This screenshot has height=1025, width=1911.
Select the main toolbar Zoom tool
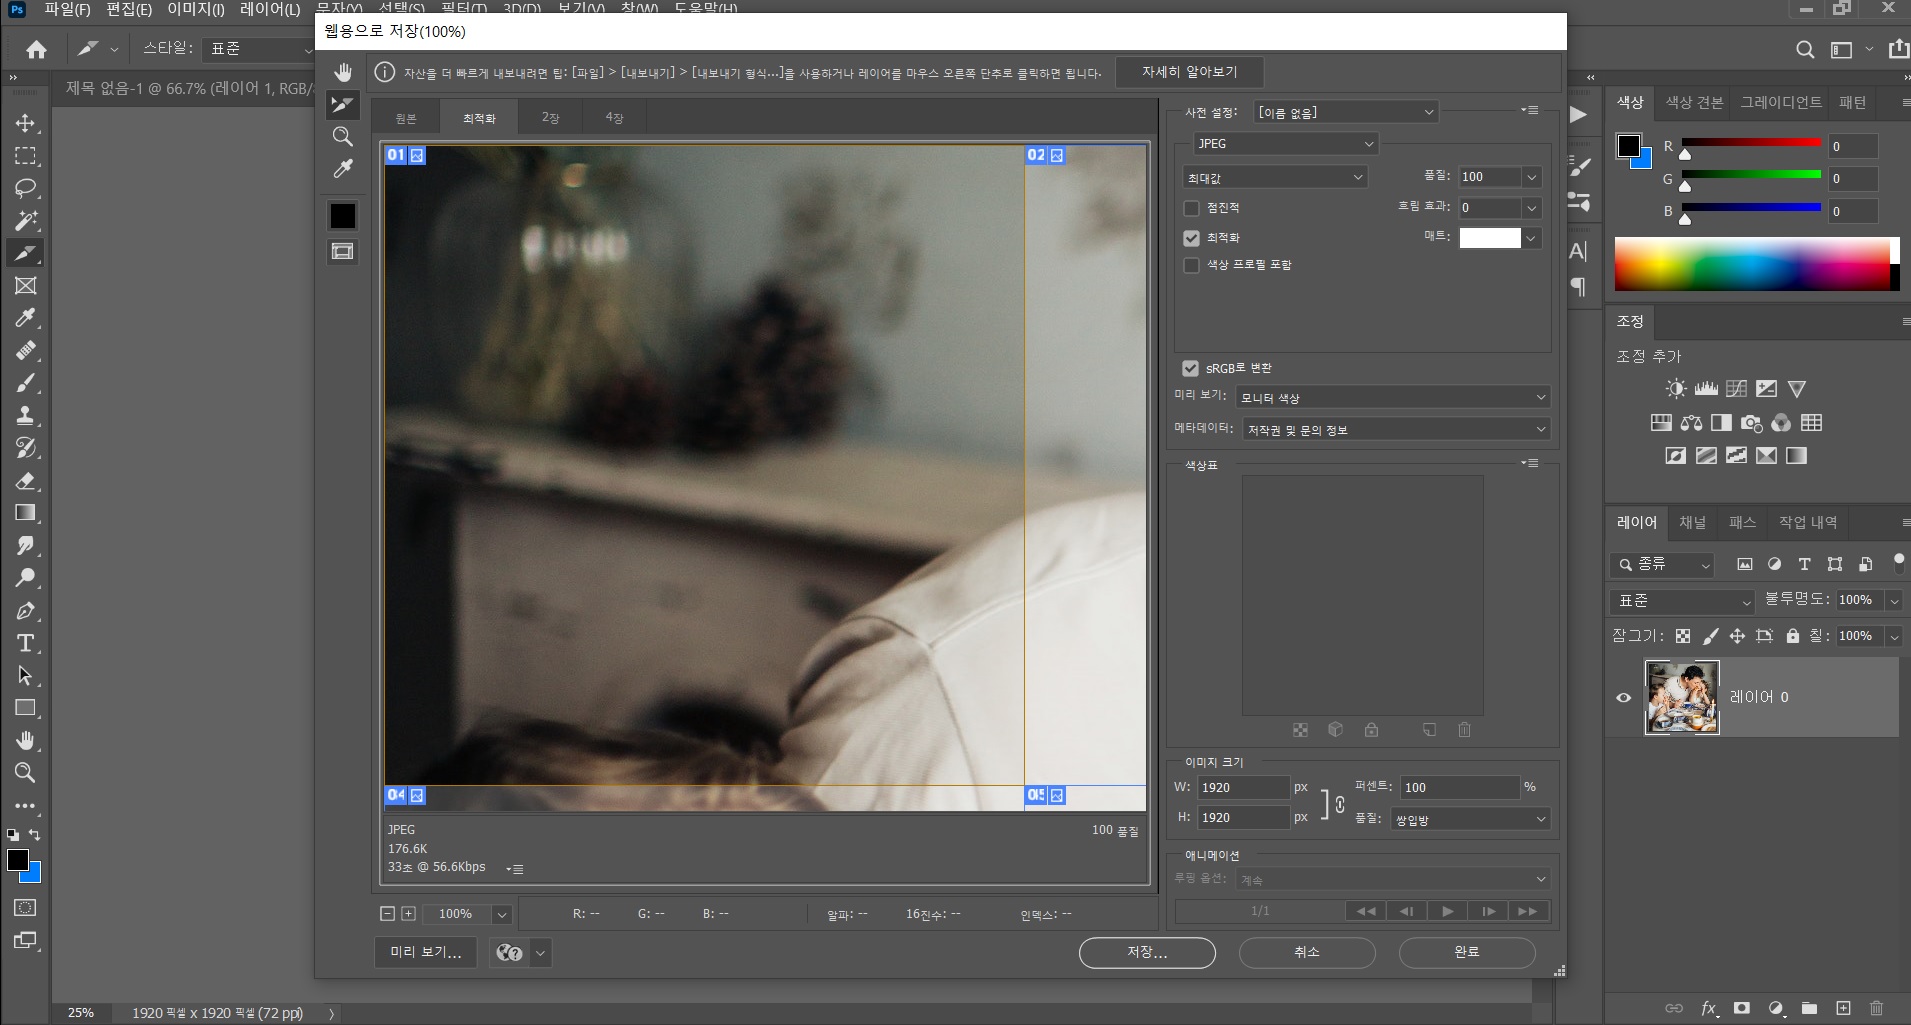pyautogui.click(x=25, y=773)
